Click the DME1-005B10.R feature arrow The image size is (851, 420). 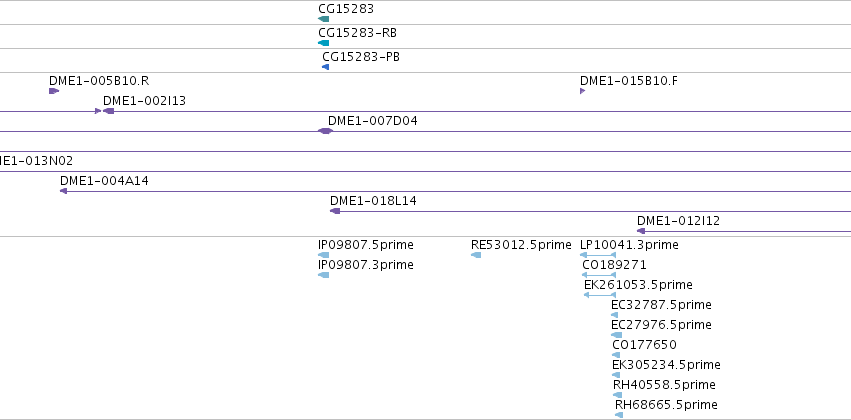[54, 91]
